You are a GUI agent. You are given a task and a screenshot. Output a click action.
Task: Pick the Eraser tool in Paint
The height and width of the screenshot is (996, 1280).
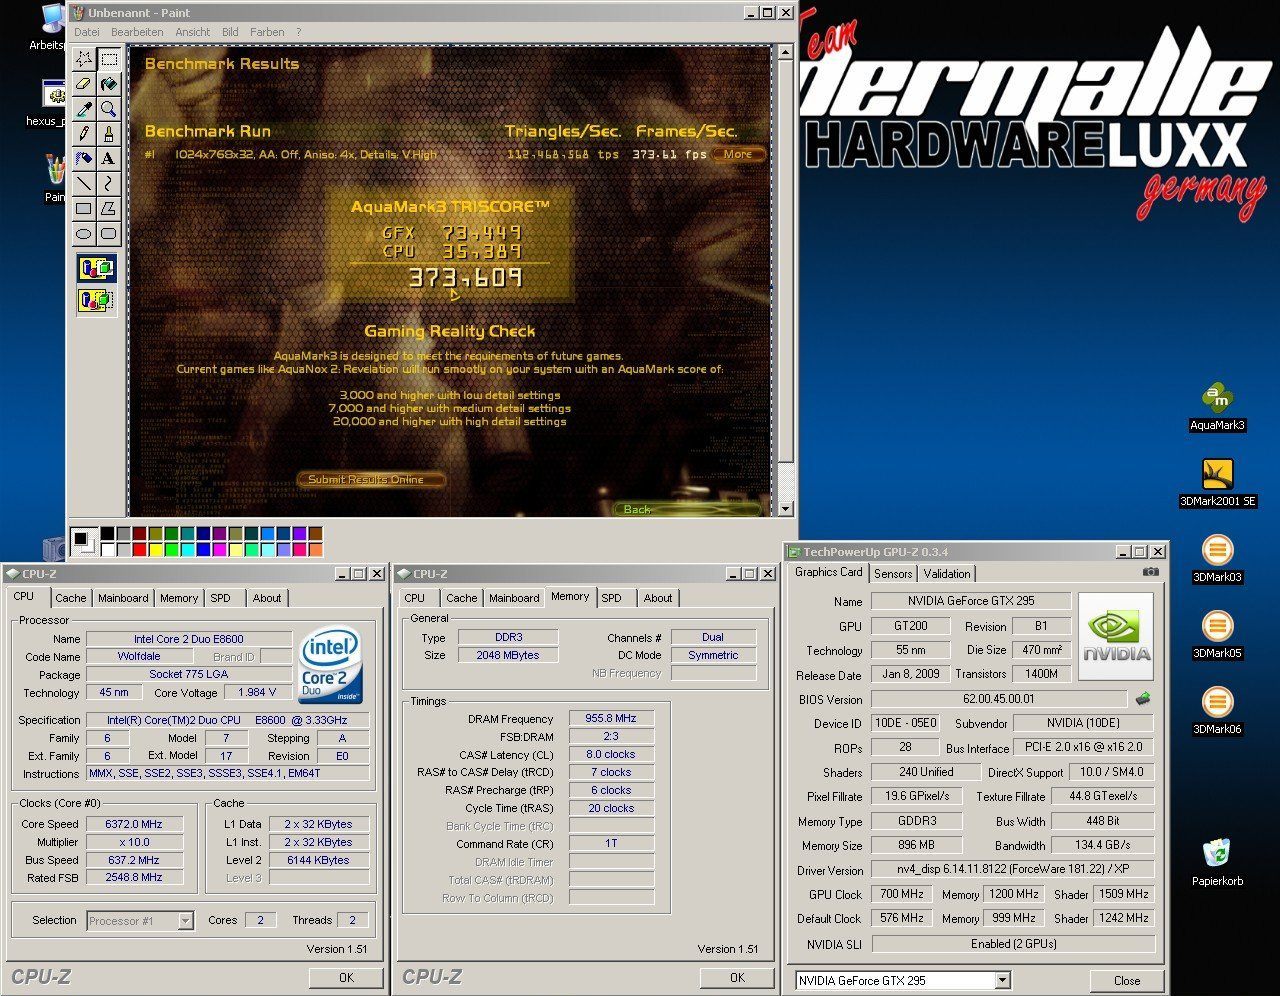pos(84,84)
